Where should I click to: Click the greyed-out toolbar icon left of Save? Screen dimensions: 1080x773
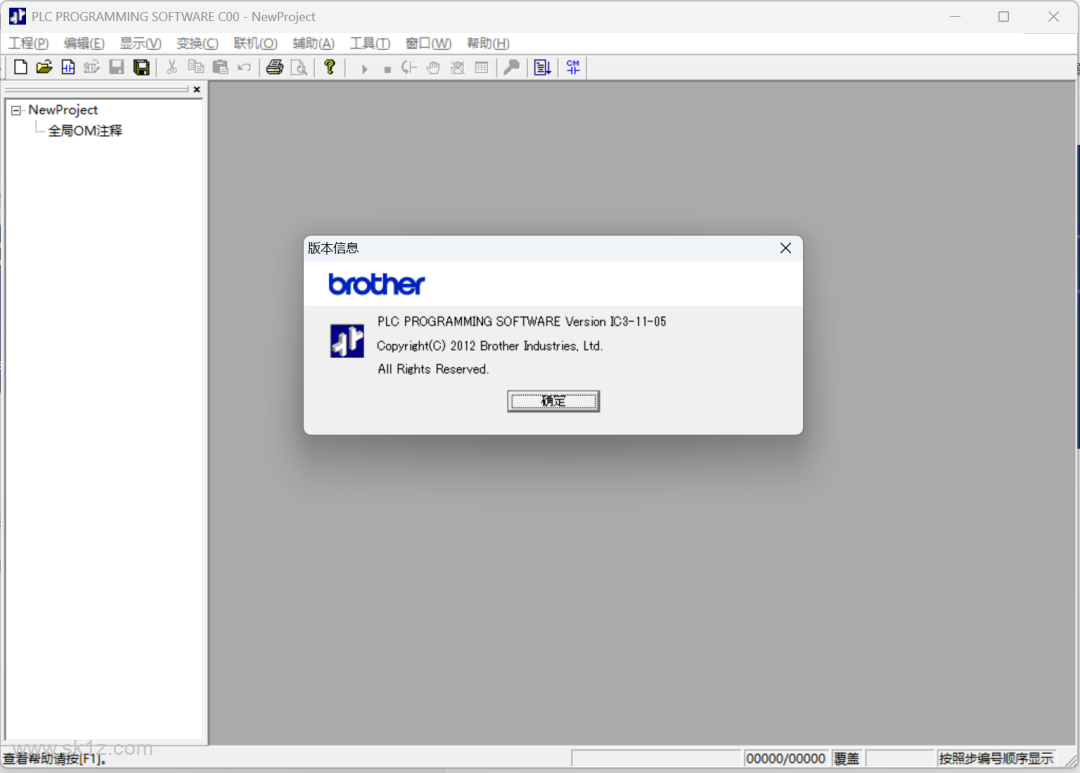click(x=92, y=68)
